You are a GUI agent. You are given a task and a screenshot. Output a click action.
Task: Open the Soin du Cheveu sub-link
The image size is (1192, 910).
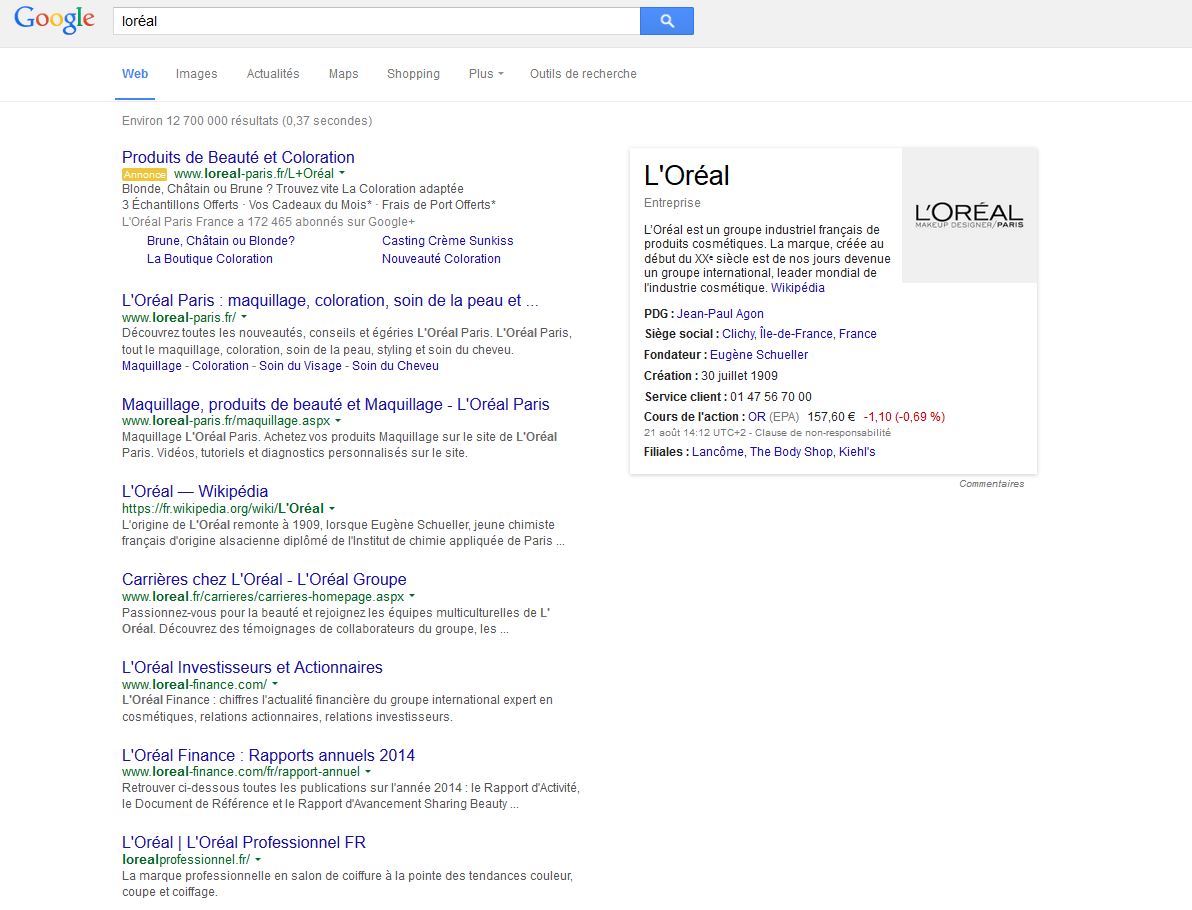[x=395, y=366]
